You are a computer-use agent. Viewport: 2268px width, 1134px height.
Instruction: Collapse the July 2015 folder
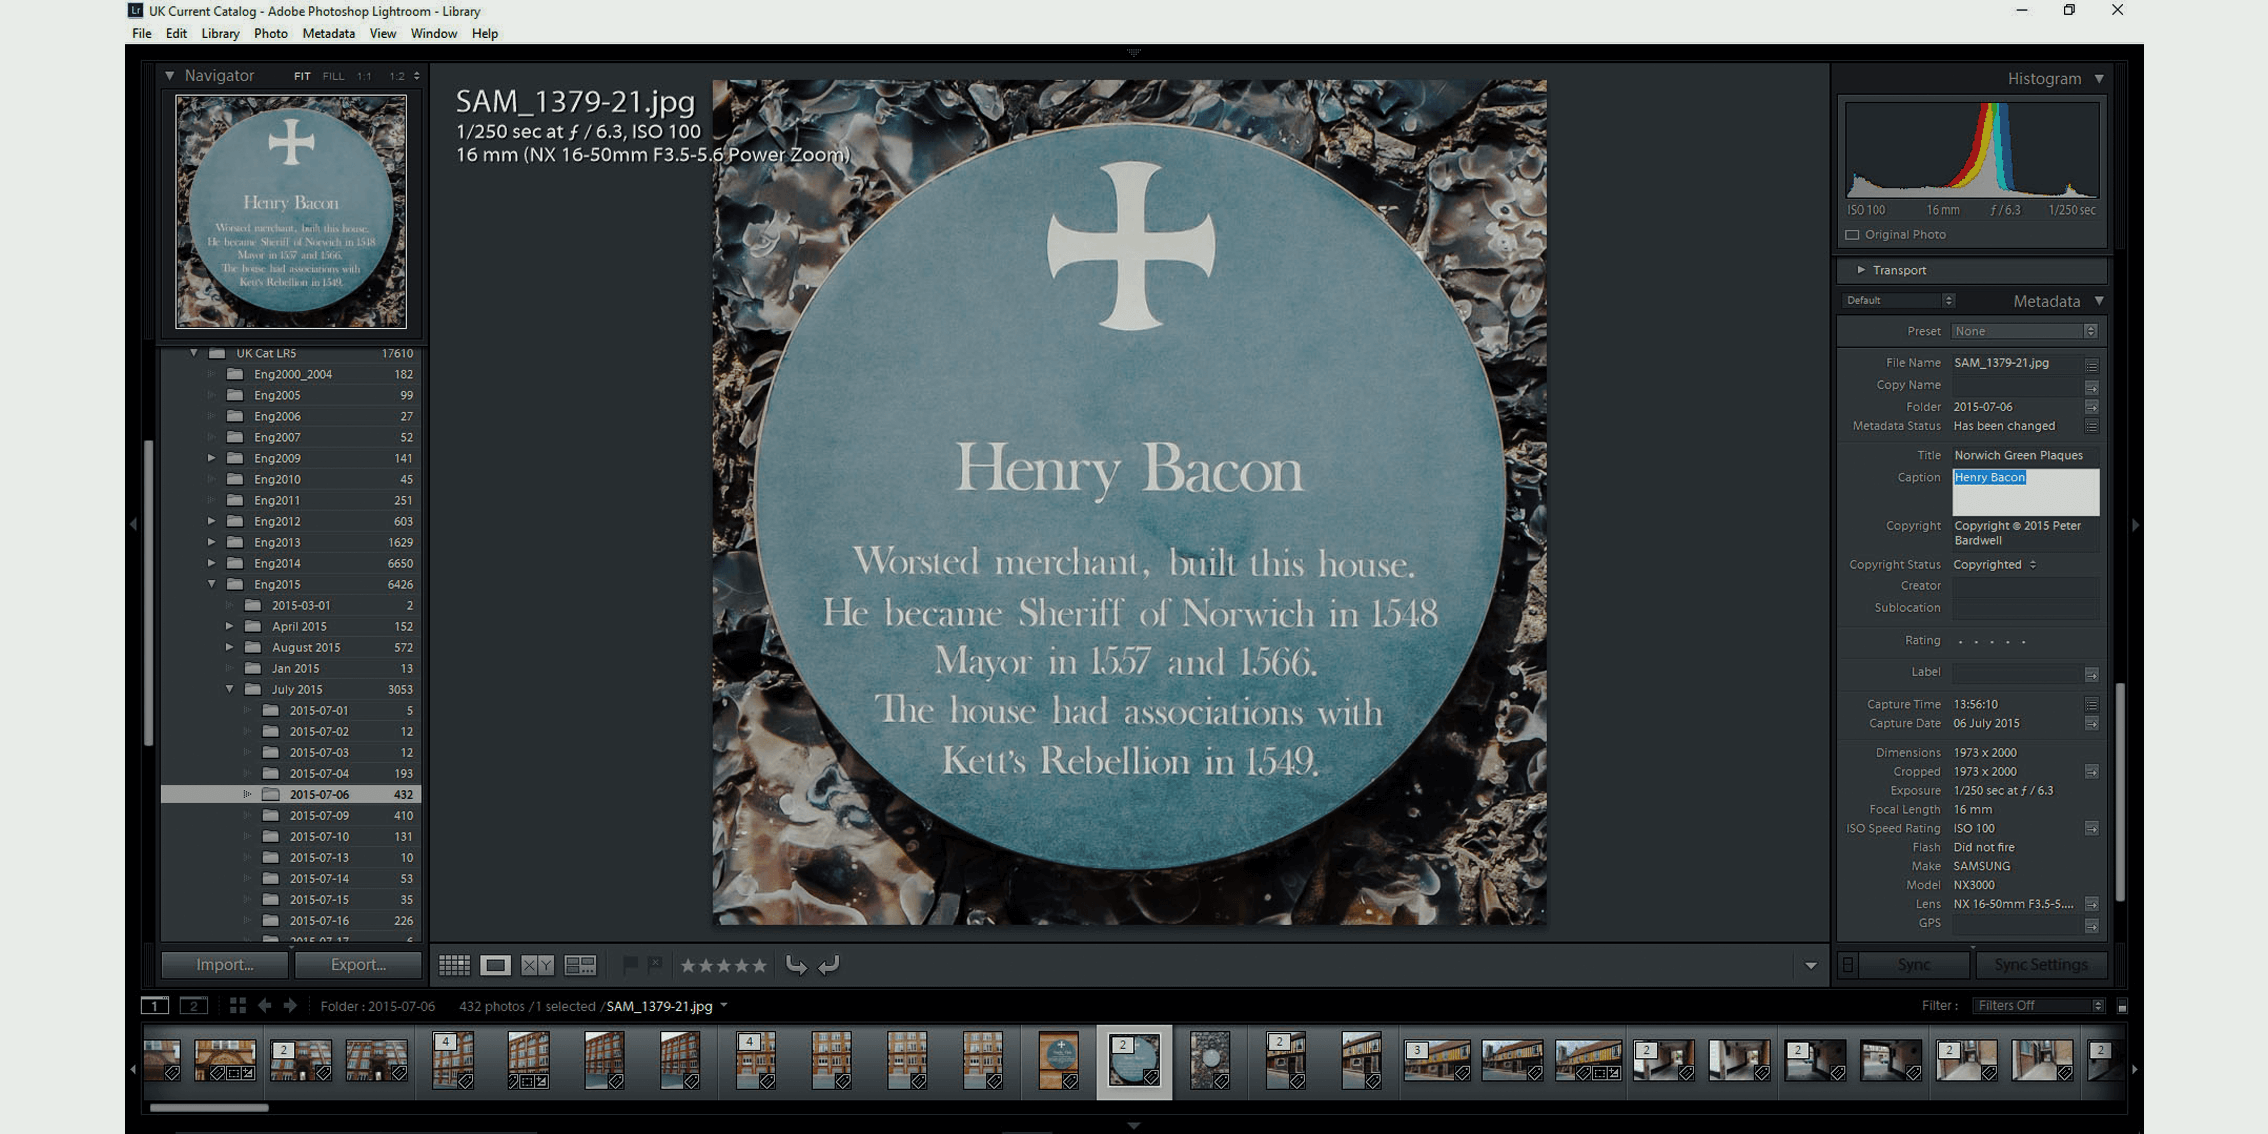230,689
